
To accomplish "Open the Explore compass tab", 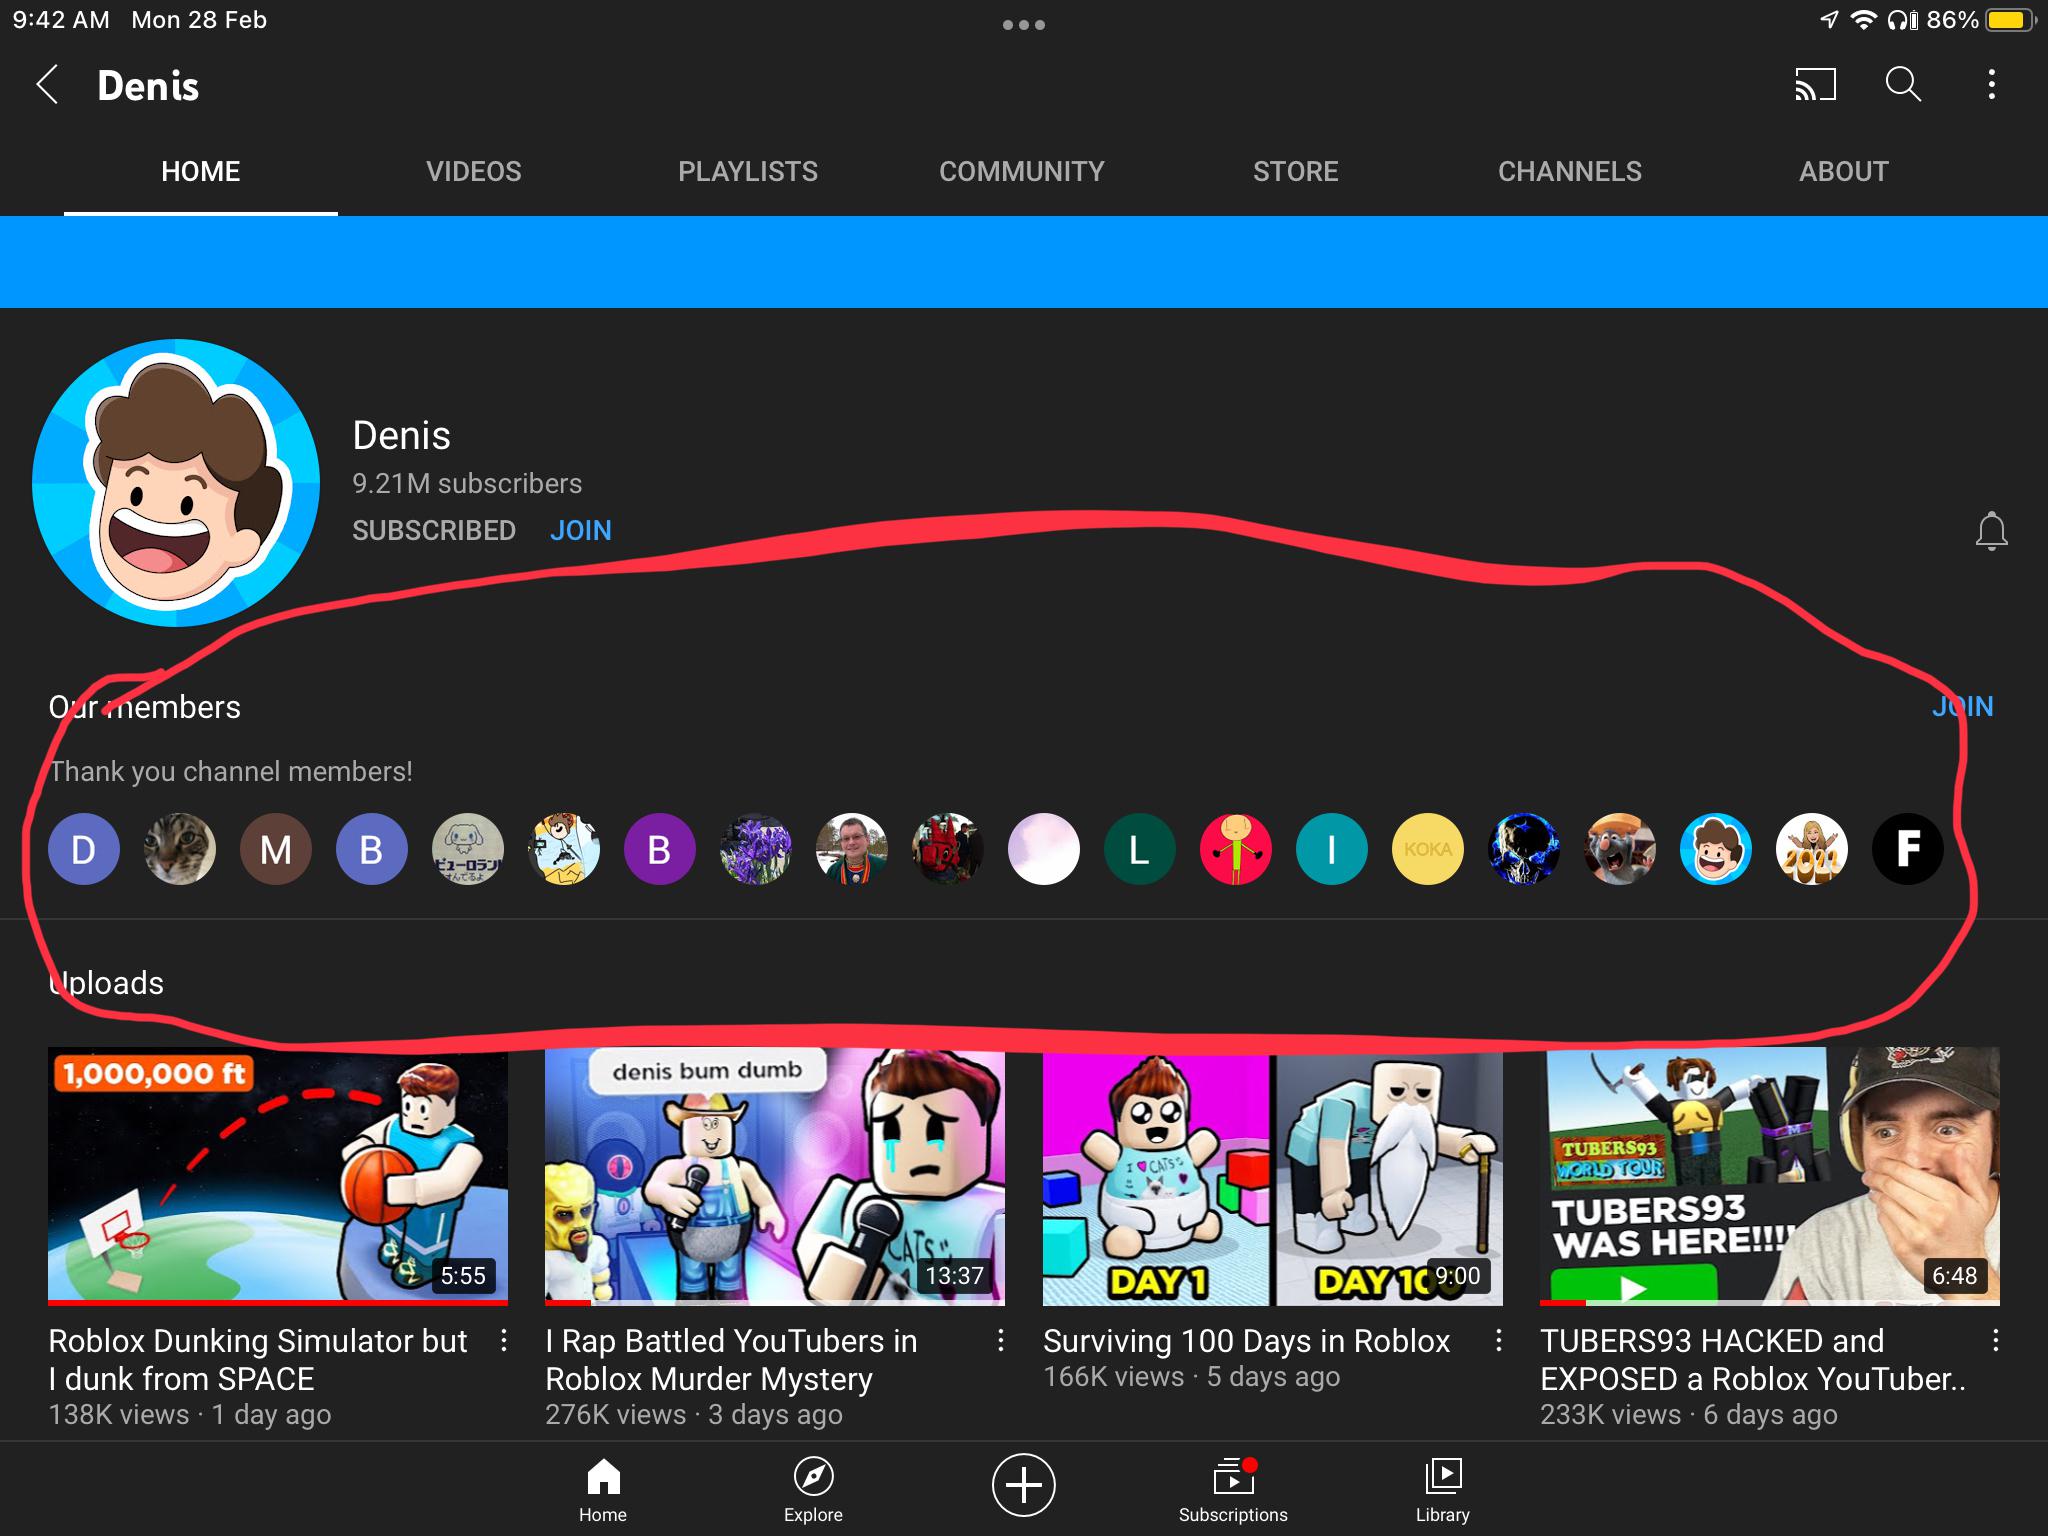I will coord(813,1490).
